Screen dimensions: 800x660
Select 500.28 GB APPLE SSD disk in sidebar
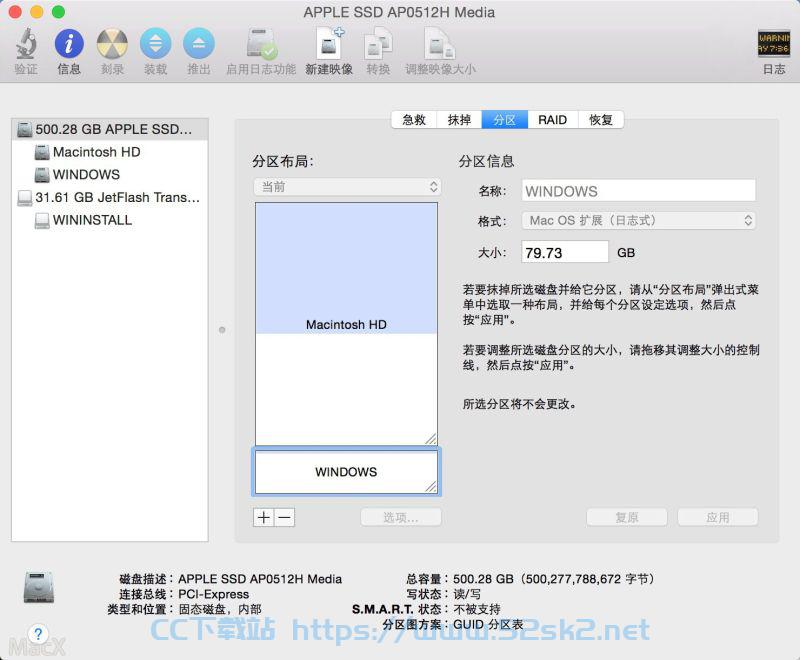(x=110, y=130)
